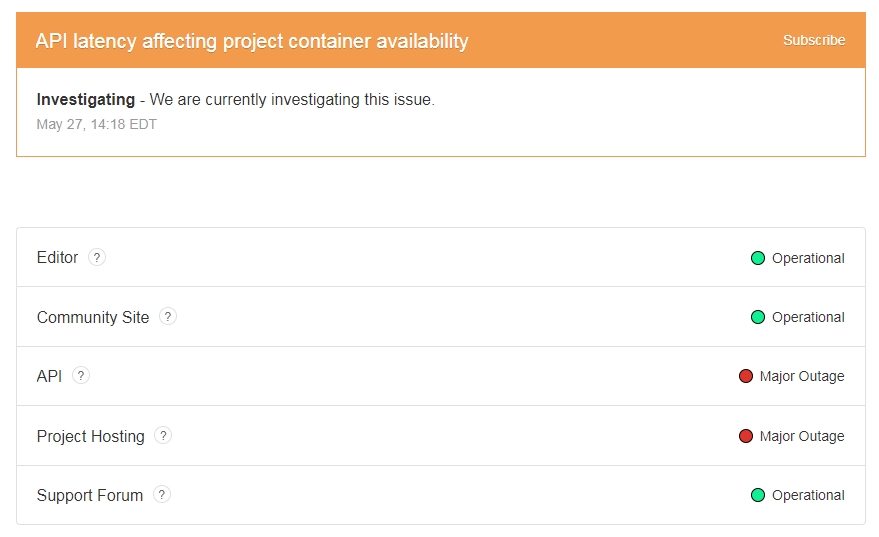Click the red status dot for API
The height and width of the screenshot is (537, 879).
[745, 376]
